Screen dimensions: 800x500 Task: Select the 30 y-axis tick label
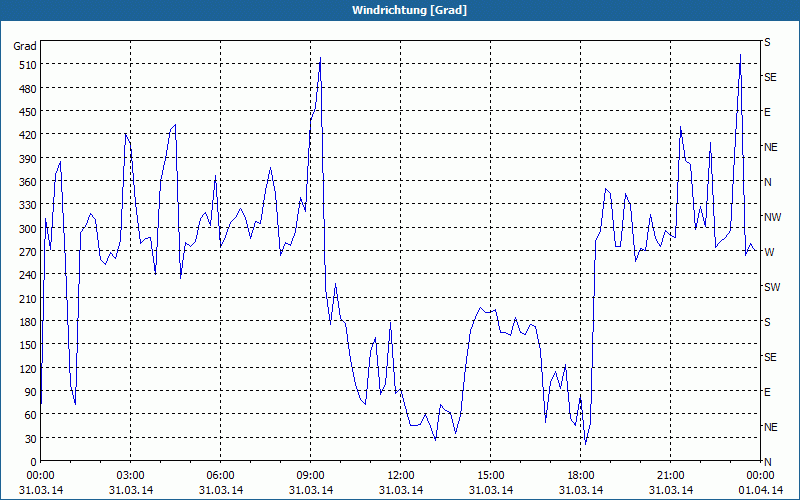pyautogui.click(x=31, y=438)
